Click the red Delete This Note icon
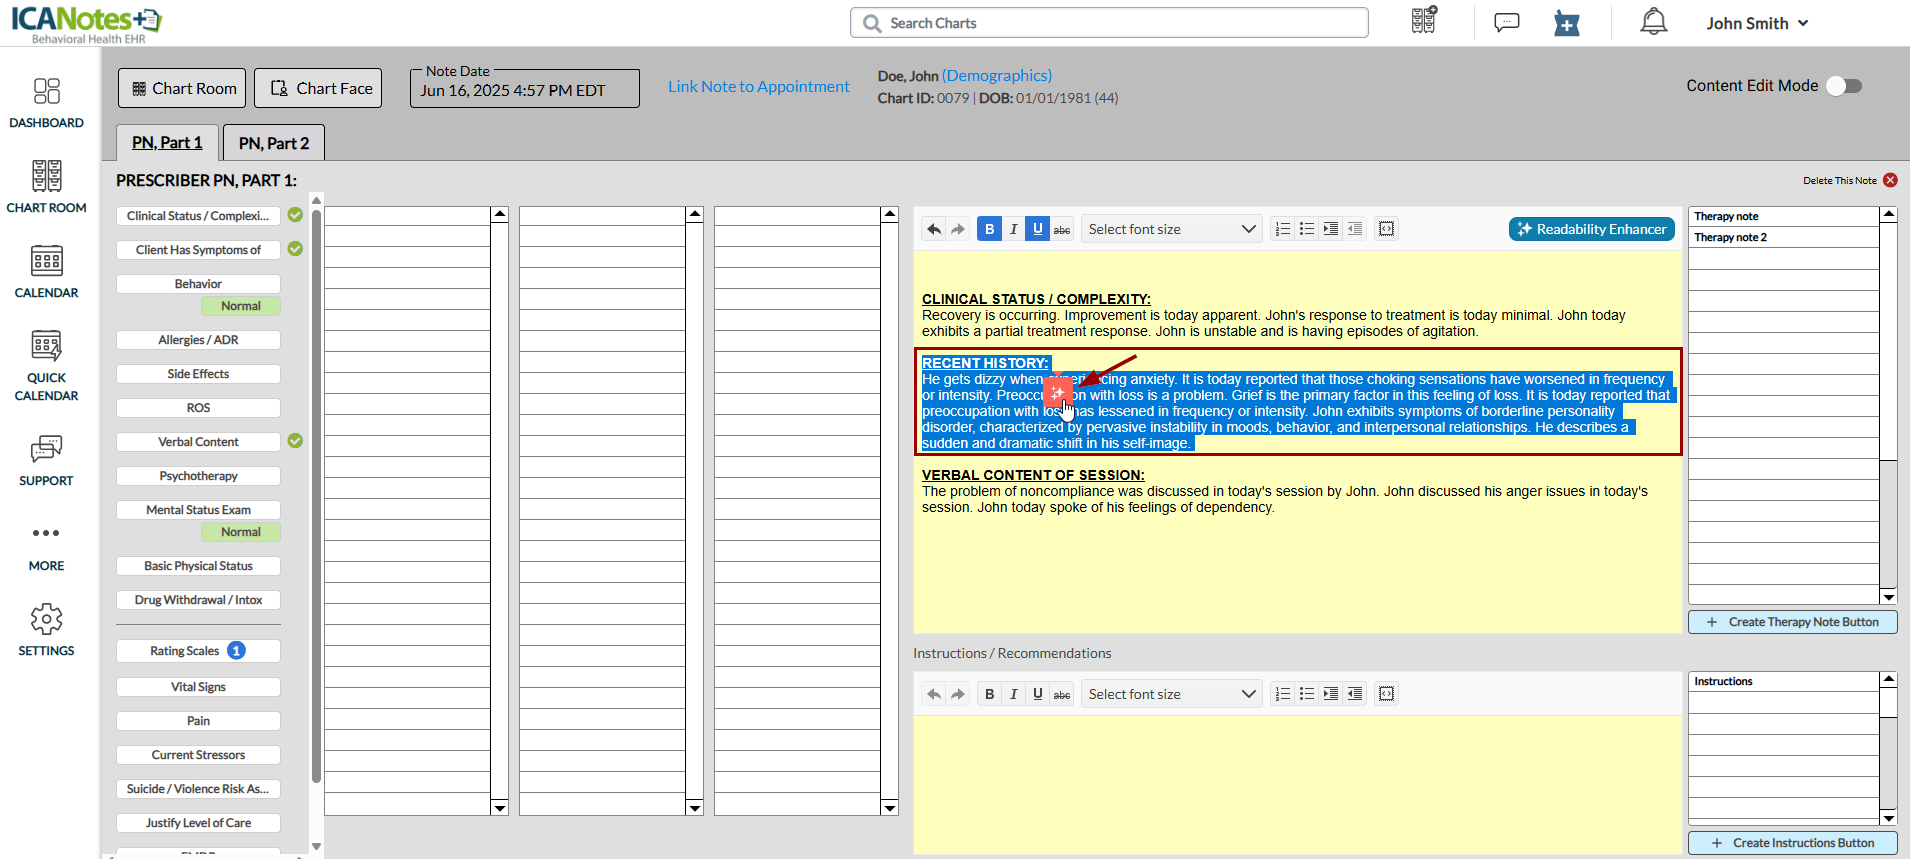Image resolution: width=1910 pixels, height=859 pixels. [1890, 180]
